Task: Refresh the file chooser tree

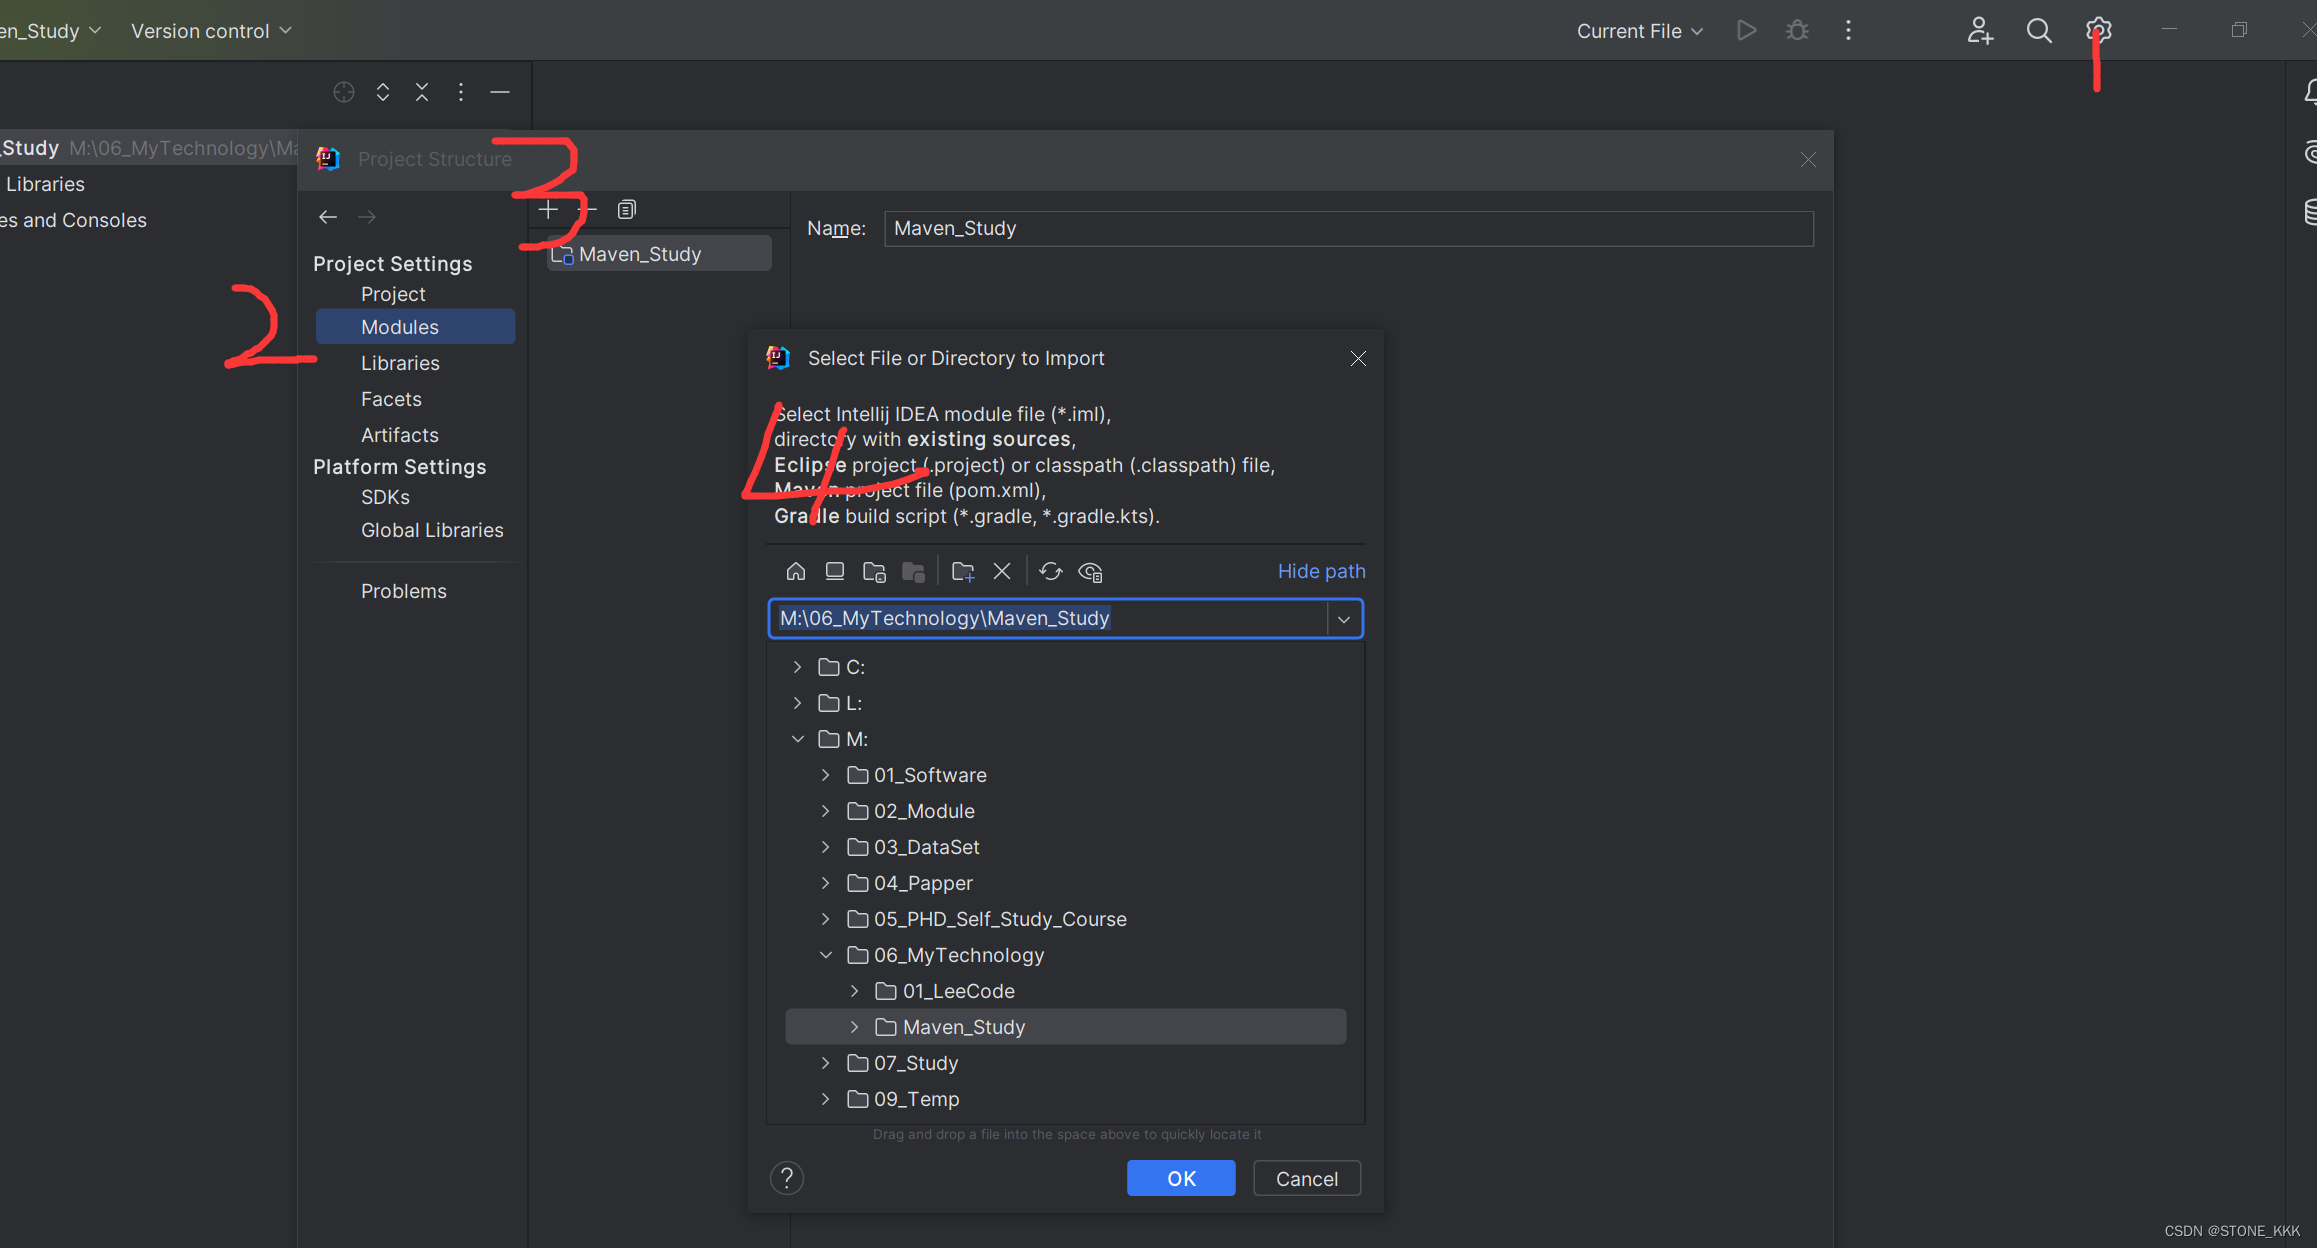Action: pos(1051,571)
